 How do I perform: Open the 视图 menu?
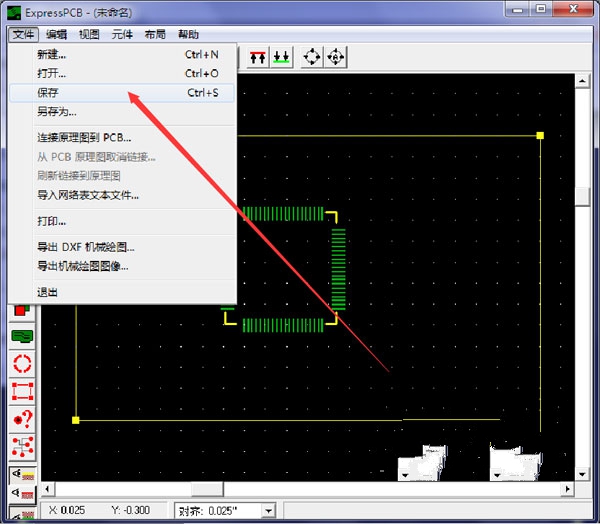point(89,34)
